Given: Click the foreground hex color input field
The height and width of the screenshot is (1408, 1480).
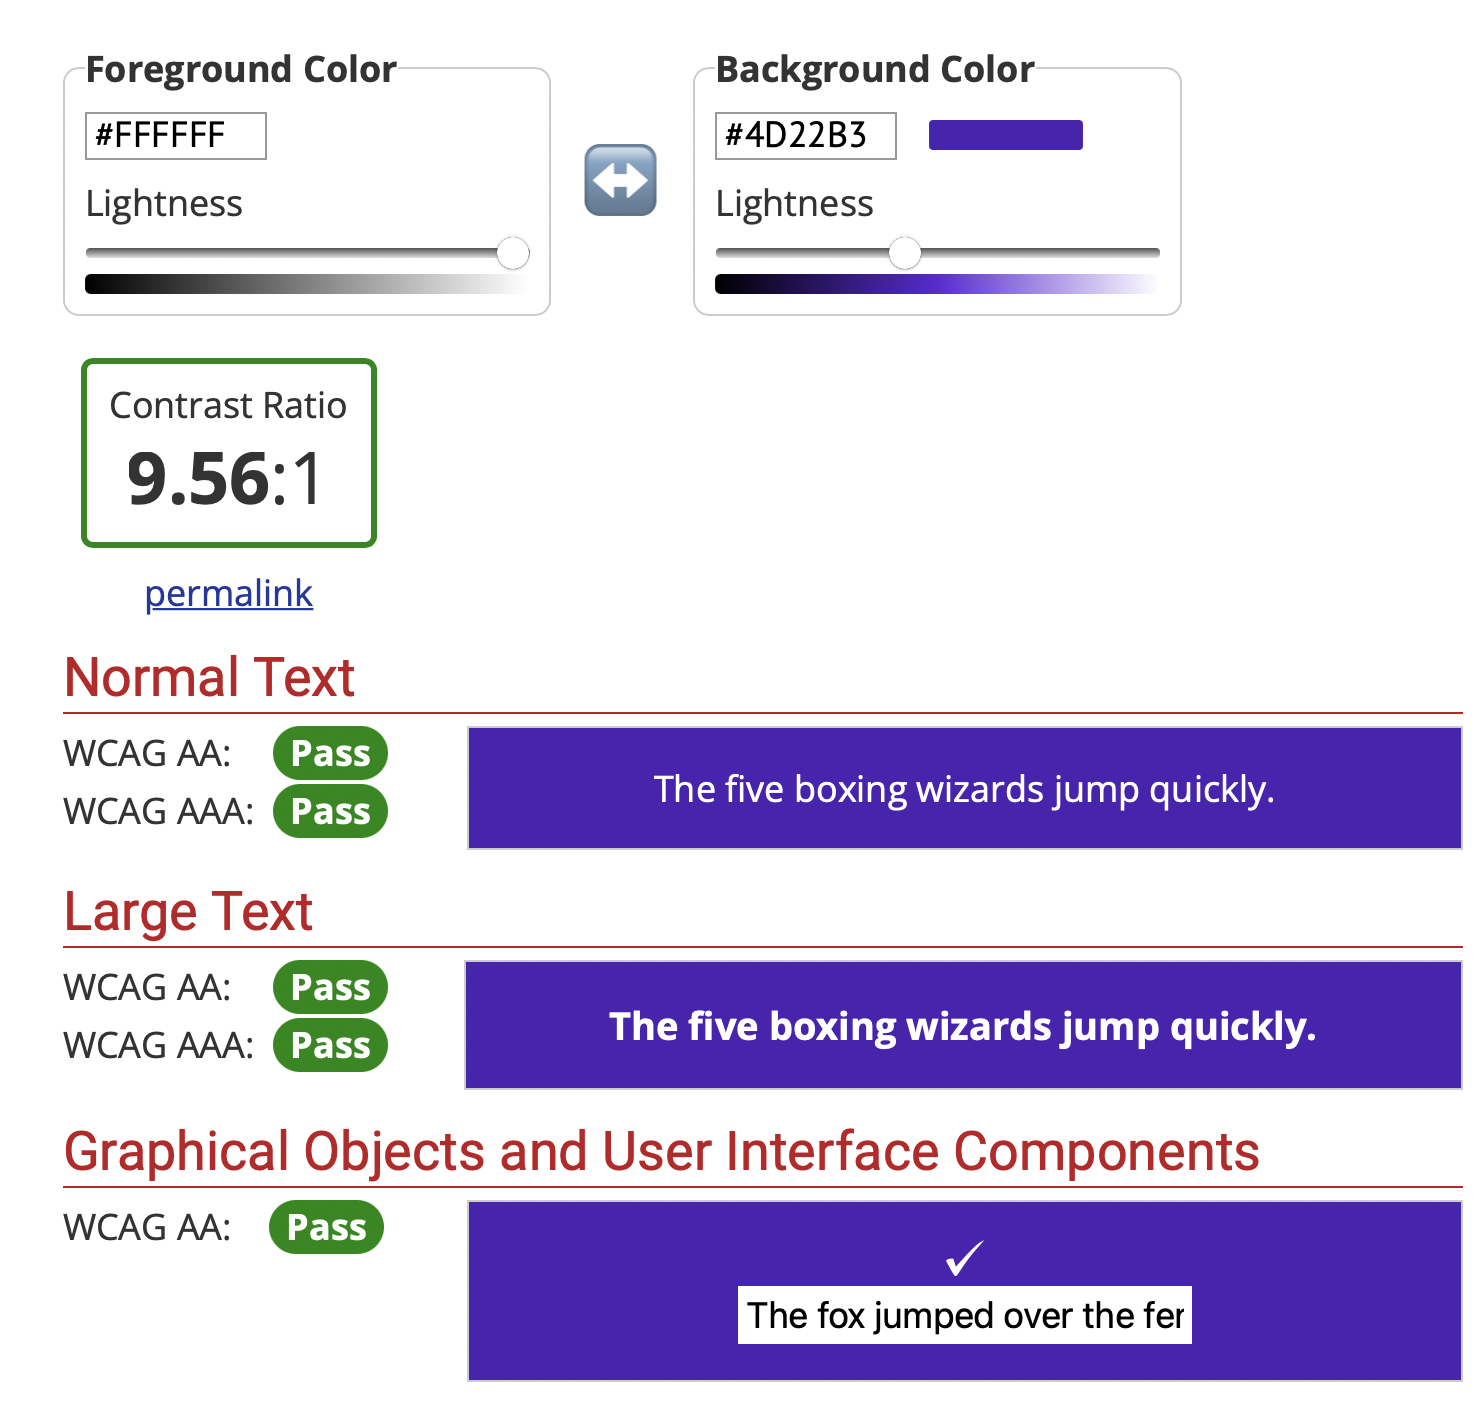Looking at the screenshot, I should click(x=176, y=136).
